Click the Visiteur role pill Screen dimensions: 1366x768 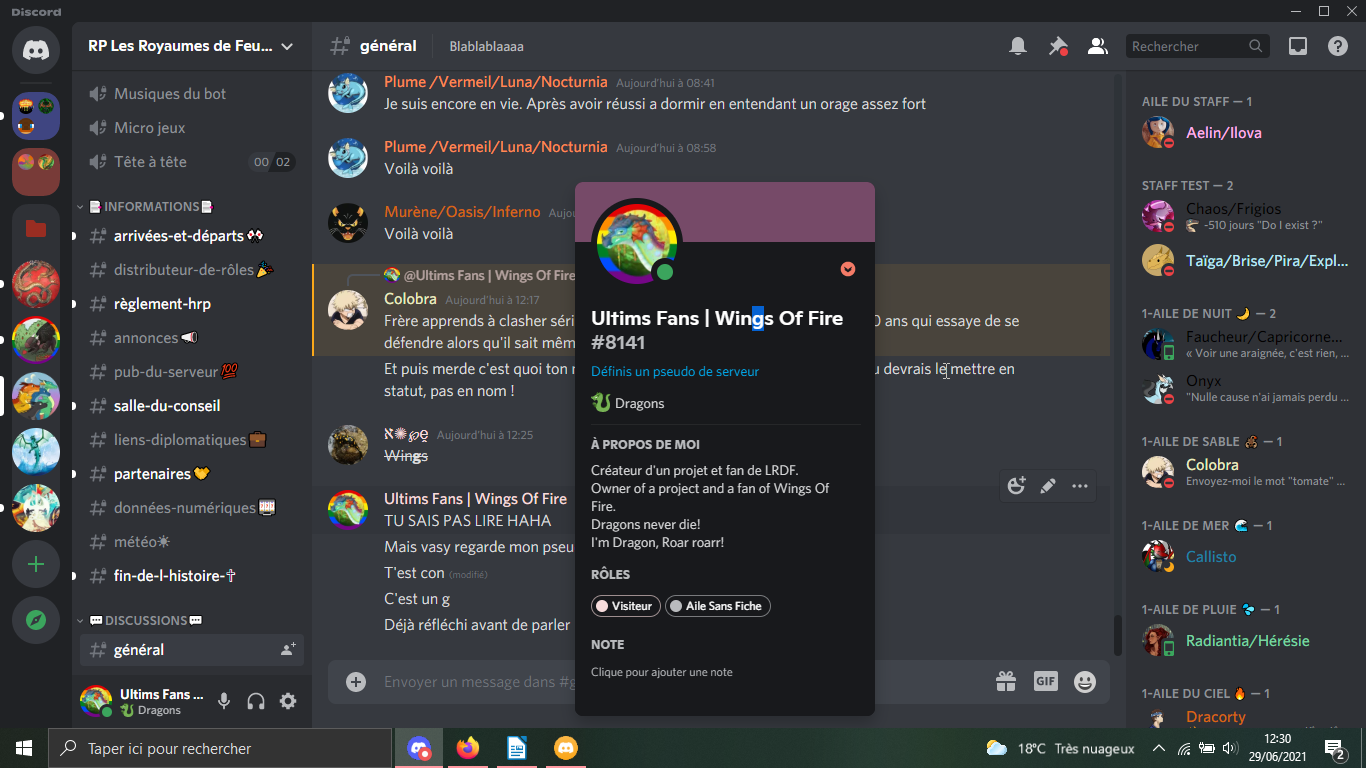tap(626, 606)
